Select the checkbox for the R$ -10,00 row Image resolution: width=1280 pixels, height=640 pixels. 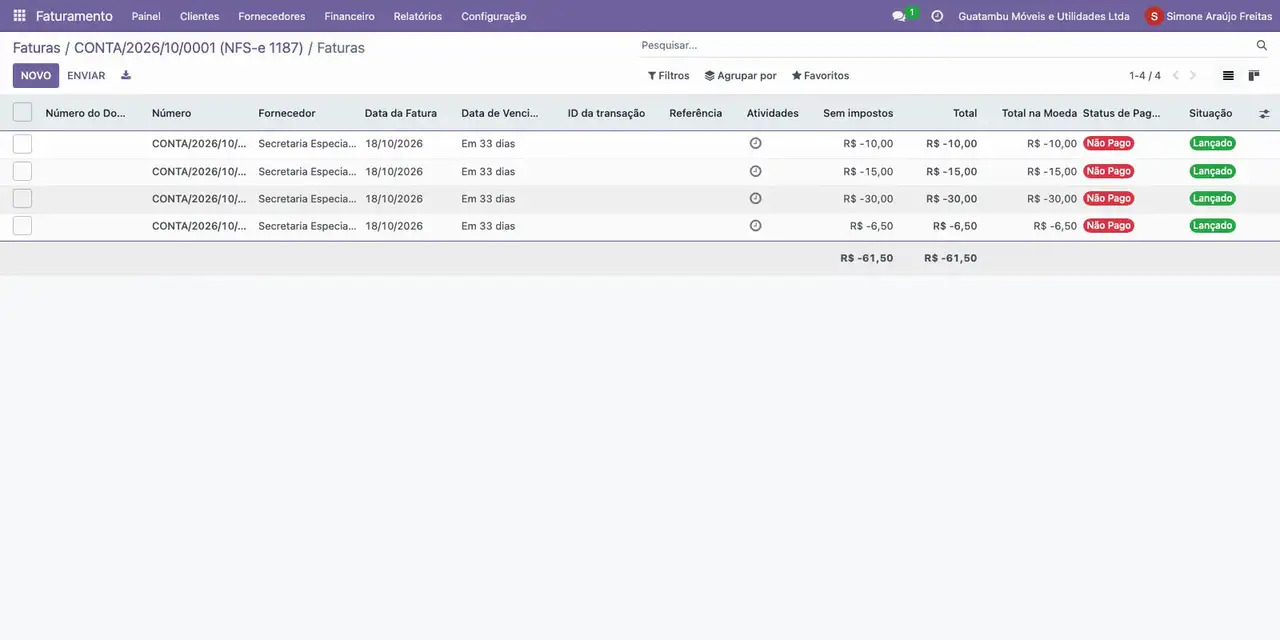tap(22, 143)
